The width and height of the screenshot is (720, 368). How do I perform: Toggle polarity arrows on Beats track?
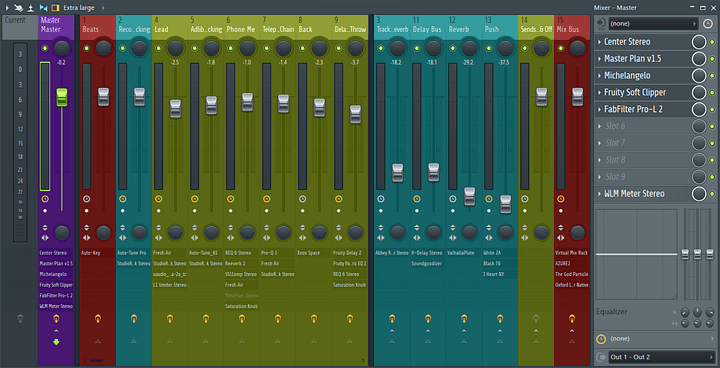click(x=86, y=228)
